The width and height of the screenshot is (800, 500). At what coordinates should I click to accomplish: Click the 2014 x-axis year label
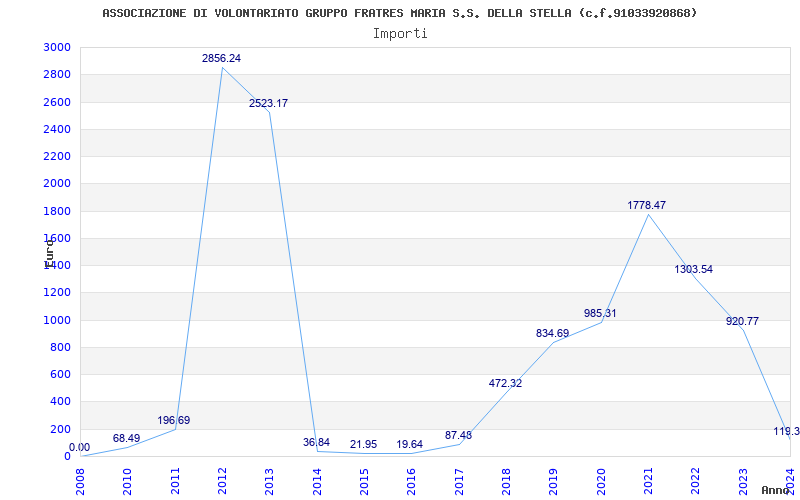[317, 481]
